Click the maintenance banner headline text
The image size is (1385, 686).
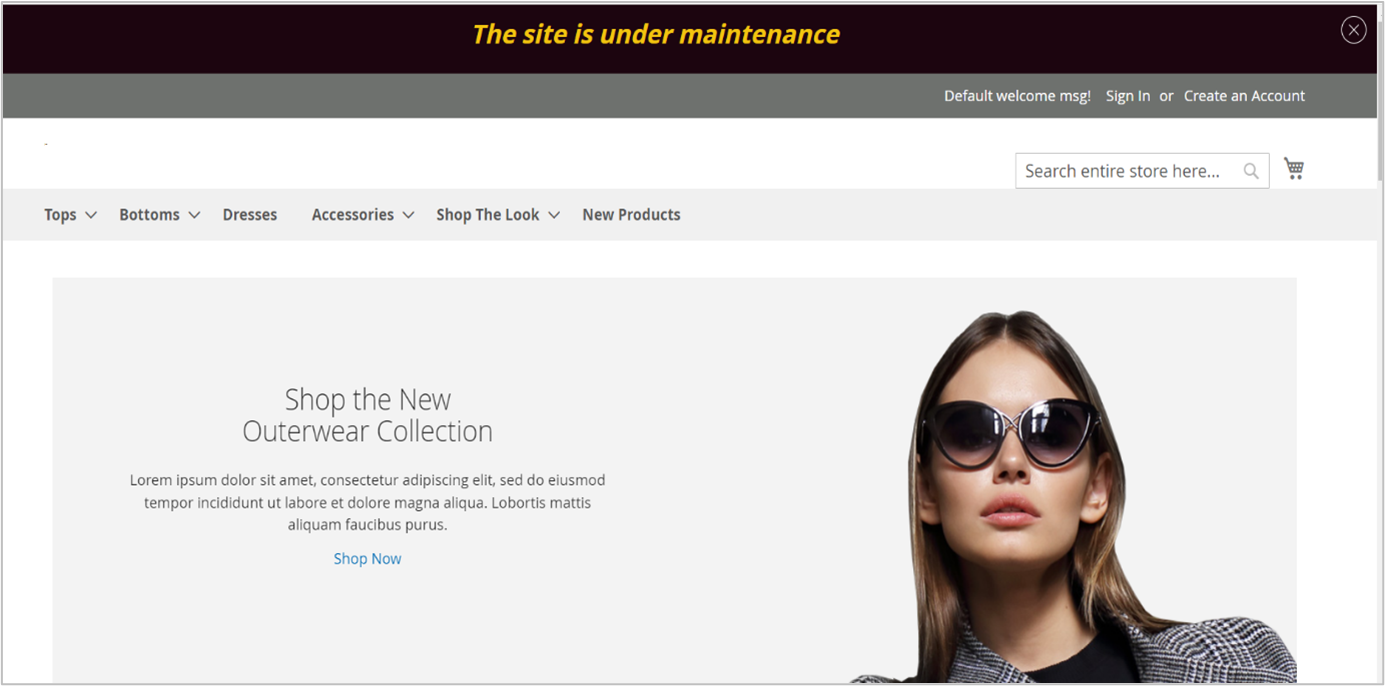(656, 34)
